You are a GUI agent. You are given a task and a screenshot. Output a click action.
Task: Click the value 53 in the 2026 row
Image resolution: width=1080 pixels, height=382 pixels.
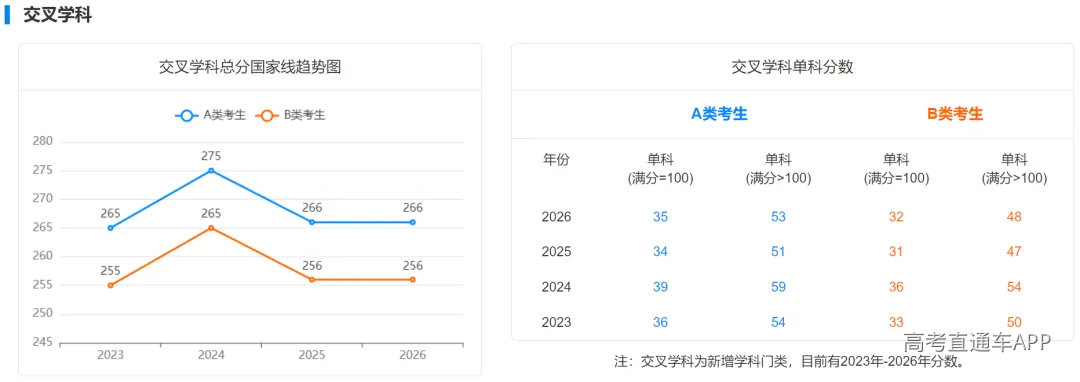[x=778, y=217]
